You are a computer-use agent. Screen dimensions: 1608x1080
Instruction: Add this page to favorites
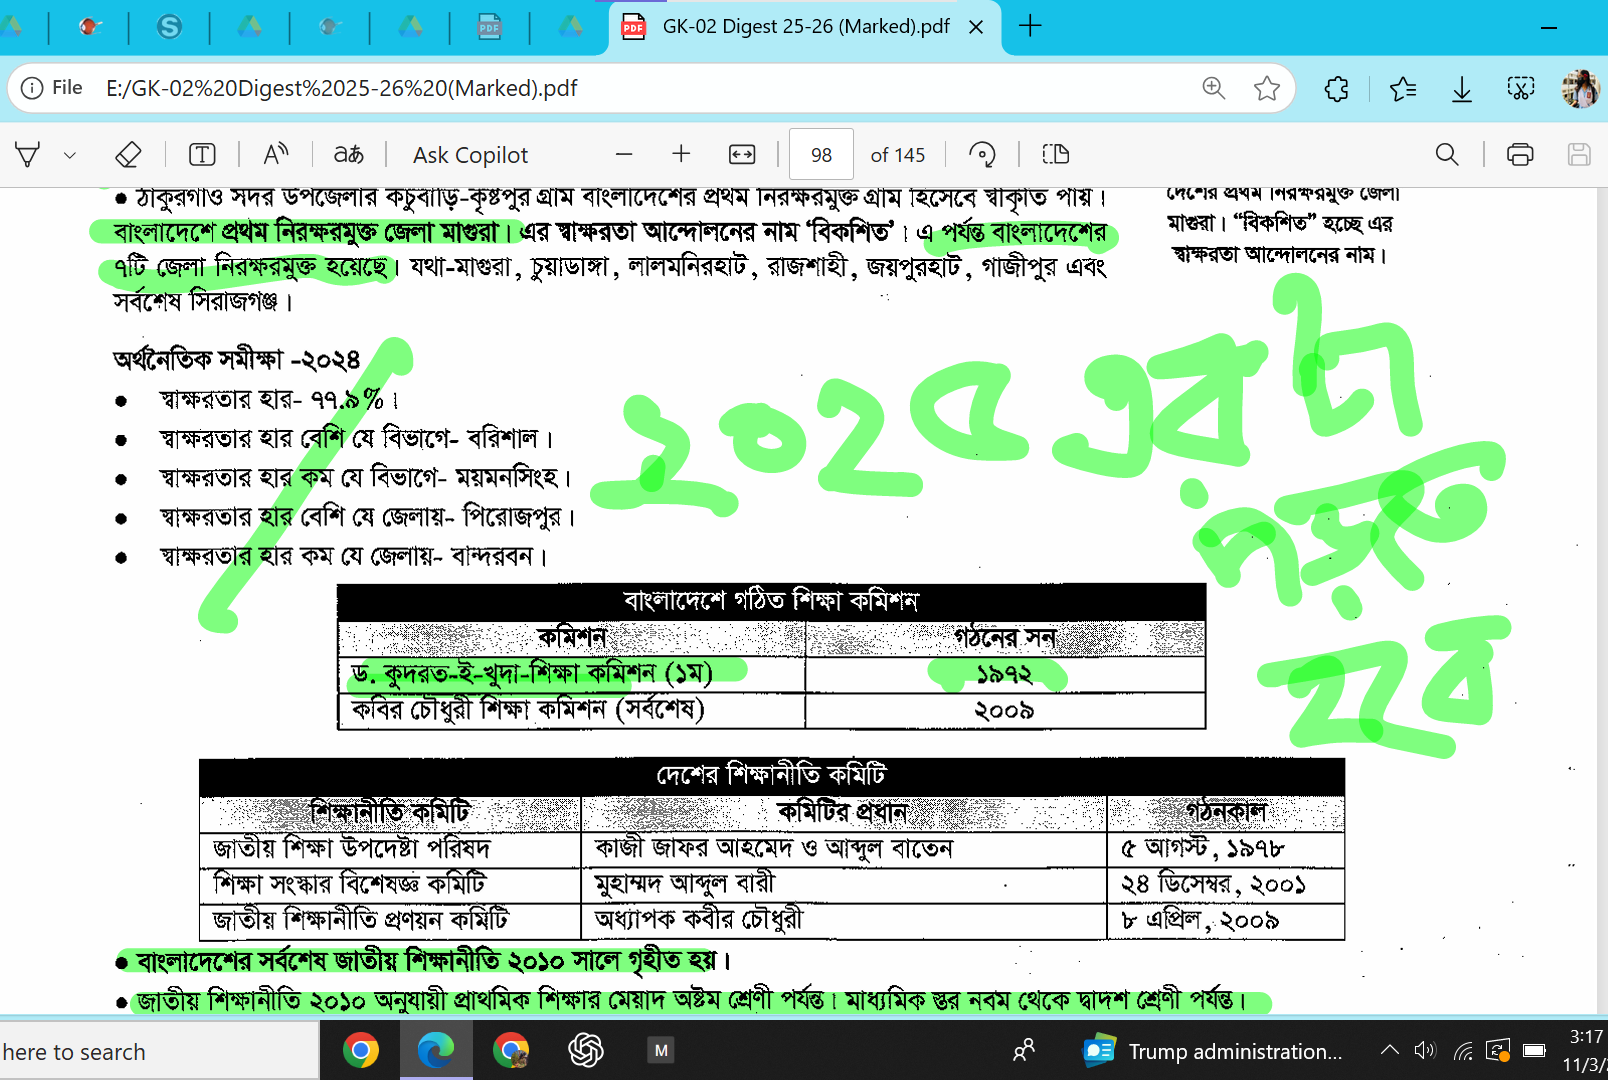pos(1266,89)
